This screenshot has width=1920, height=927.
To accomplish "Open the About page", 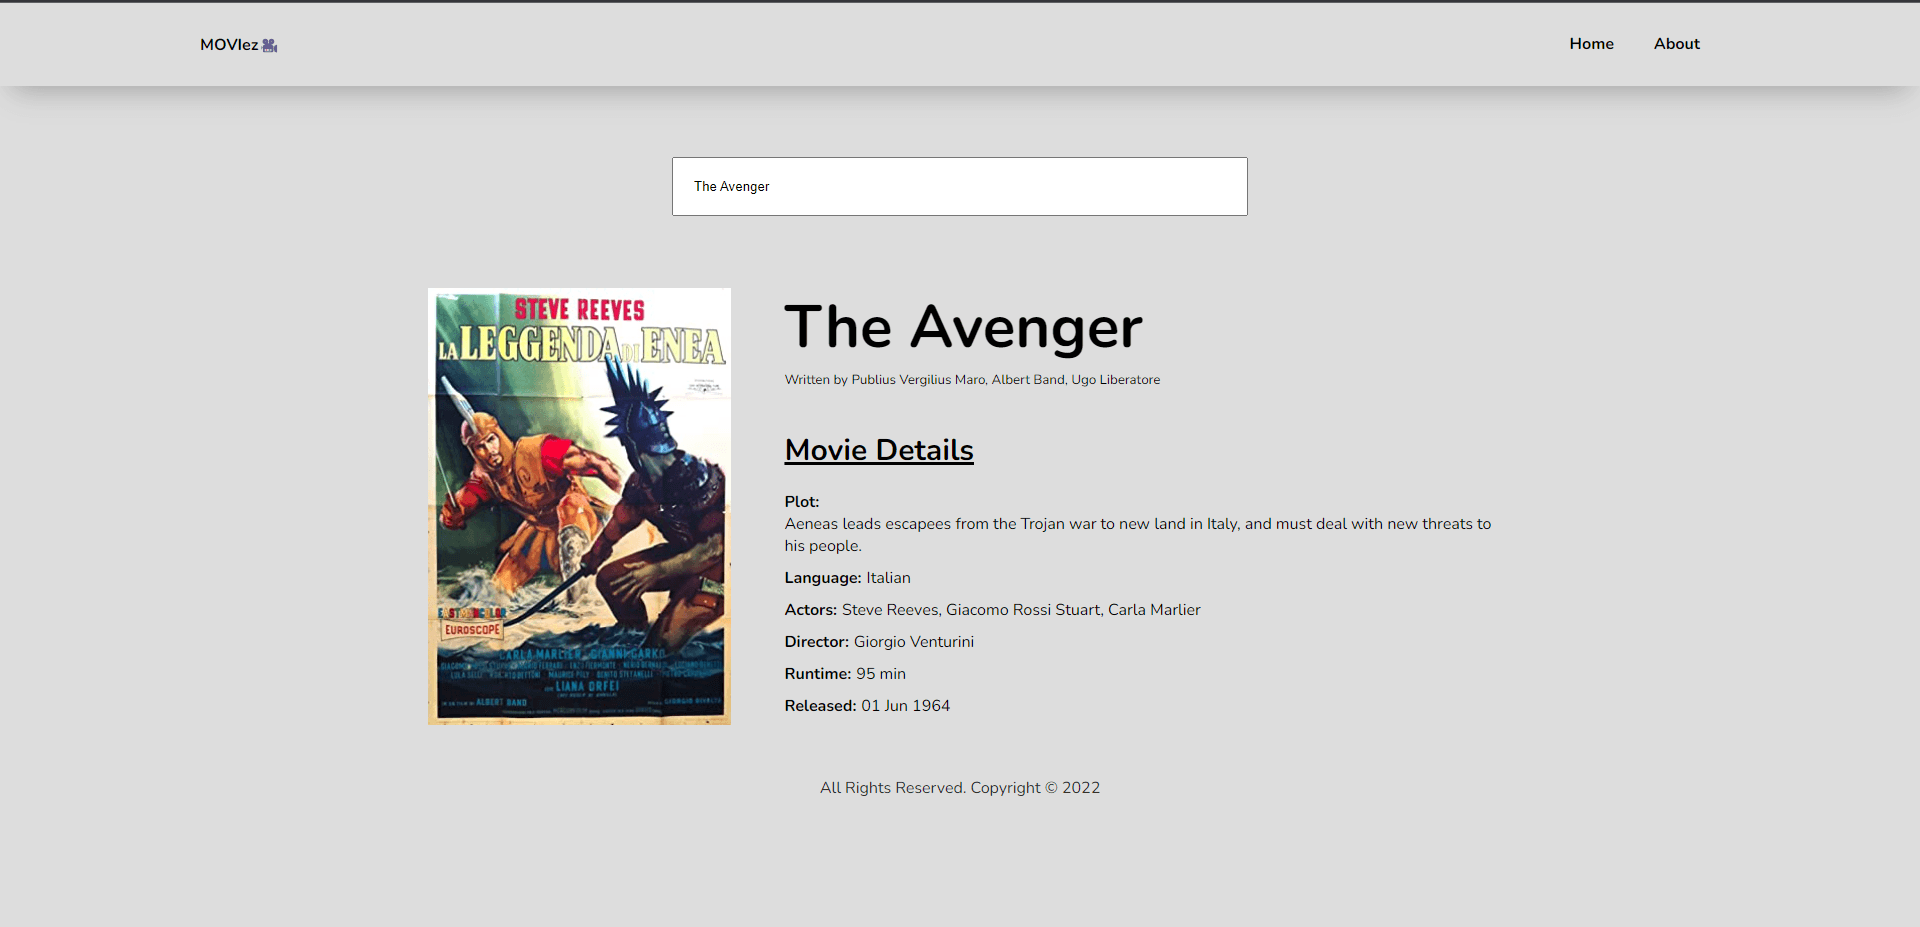I will point(1676,43).
